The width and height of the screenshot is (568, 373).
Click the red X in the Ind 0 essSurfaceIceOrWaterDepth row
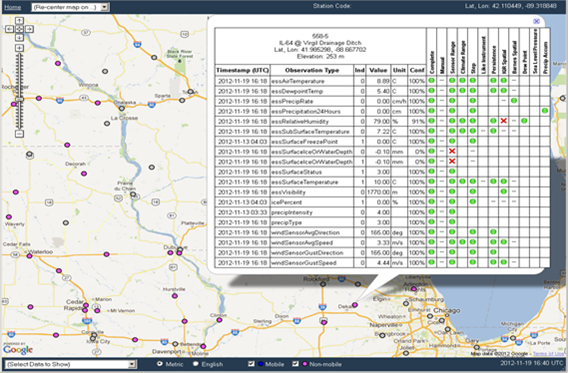[x=452, y=151]
